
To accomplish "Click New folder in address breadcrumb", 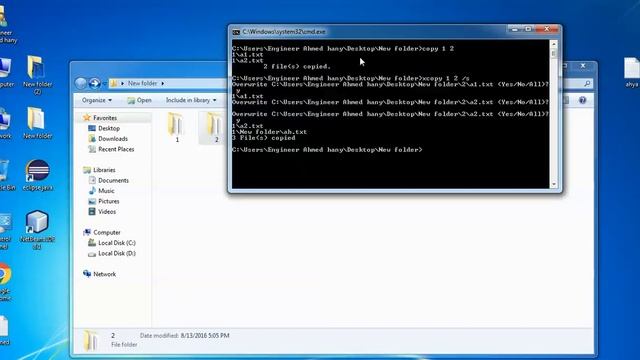I will point(142,83).
